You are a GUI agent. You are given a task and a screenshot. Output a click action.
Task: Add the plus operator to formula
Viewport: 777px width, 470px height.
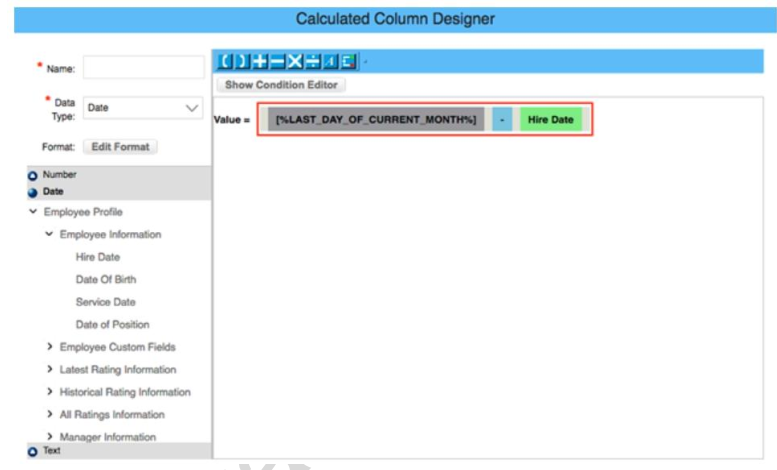pyautogui.click(x=259, y=62)
